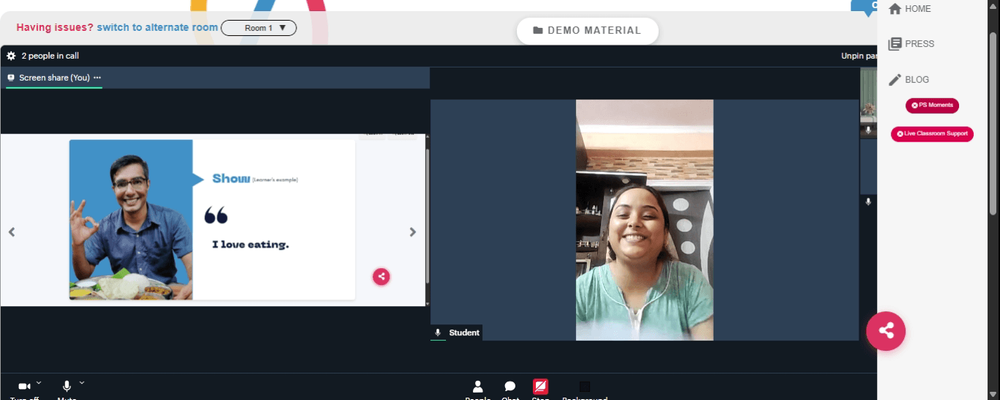Click the folder icon on Demo Material
1000x400 pixels.
(538, 31)
